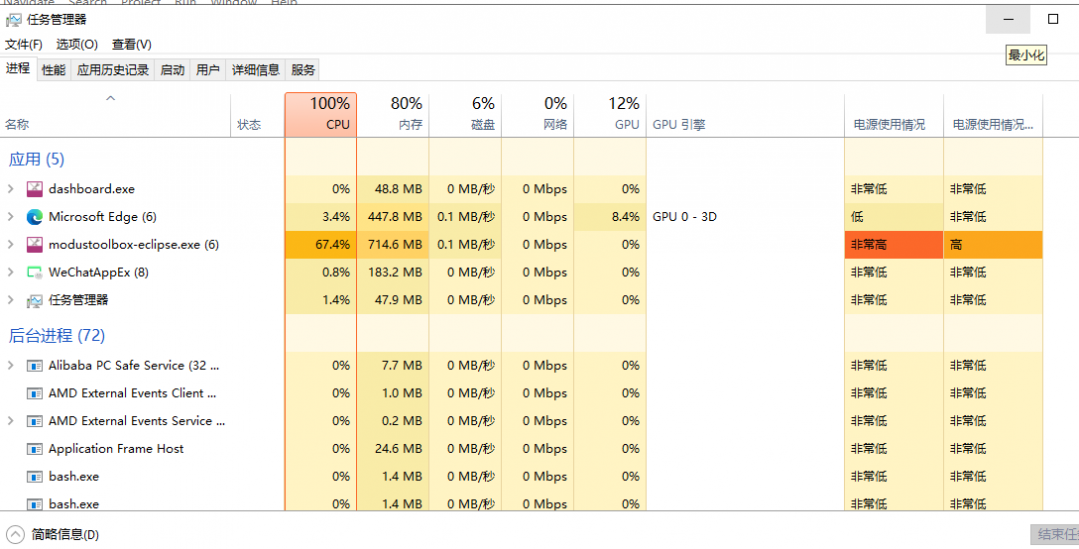Sort by the GPU 12% column header

point(610,114)
